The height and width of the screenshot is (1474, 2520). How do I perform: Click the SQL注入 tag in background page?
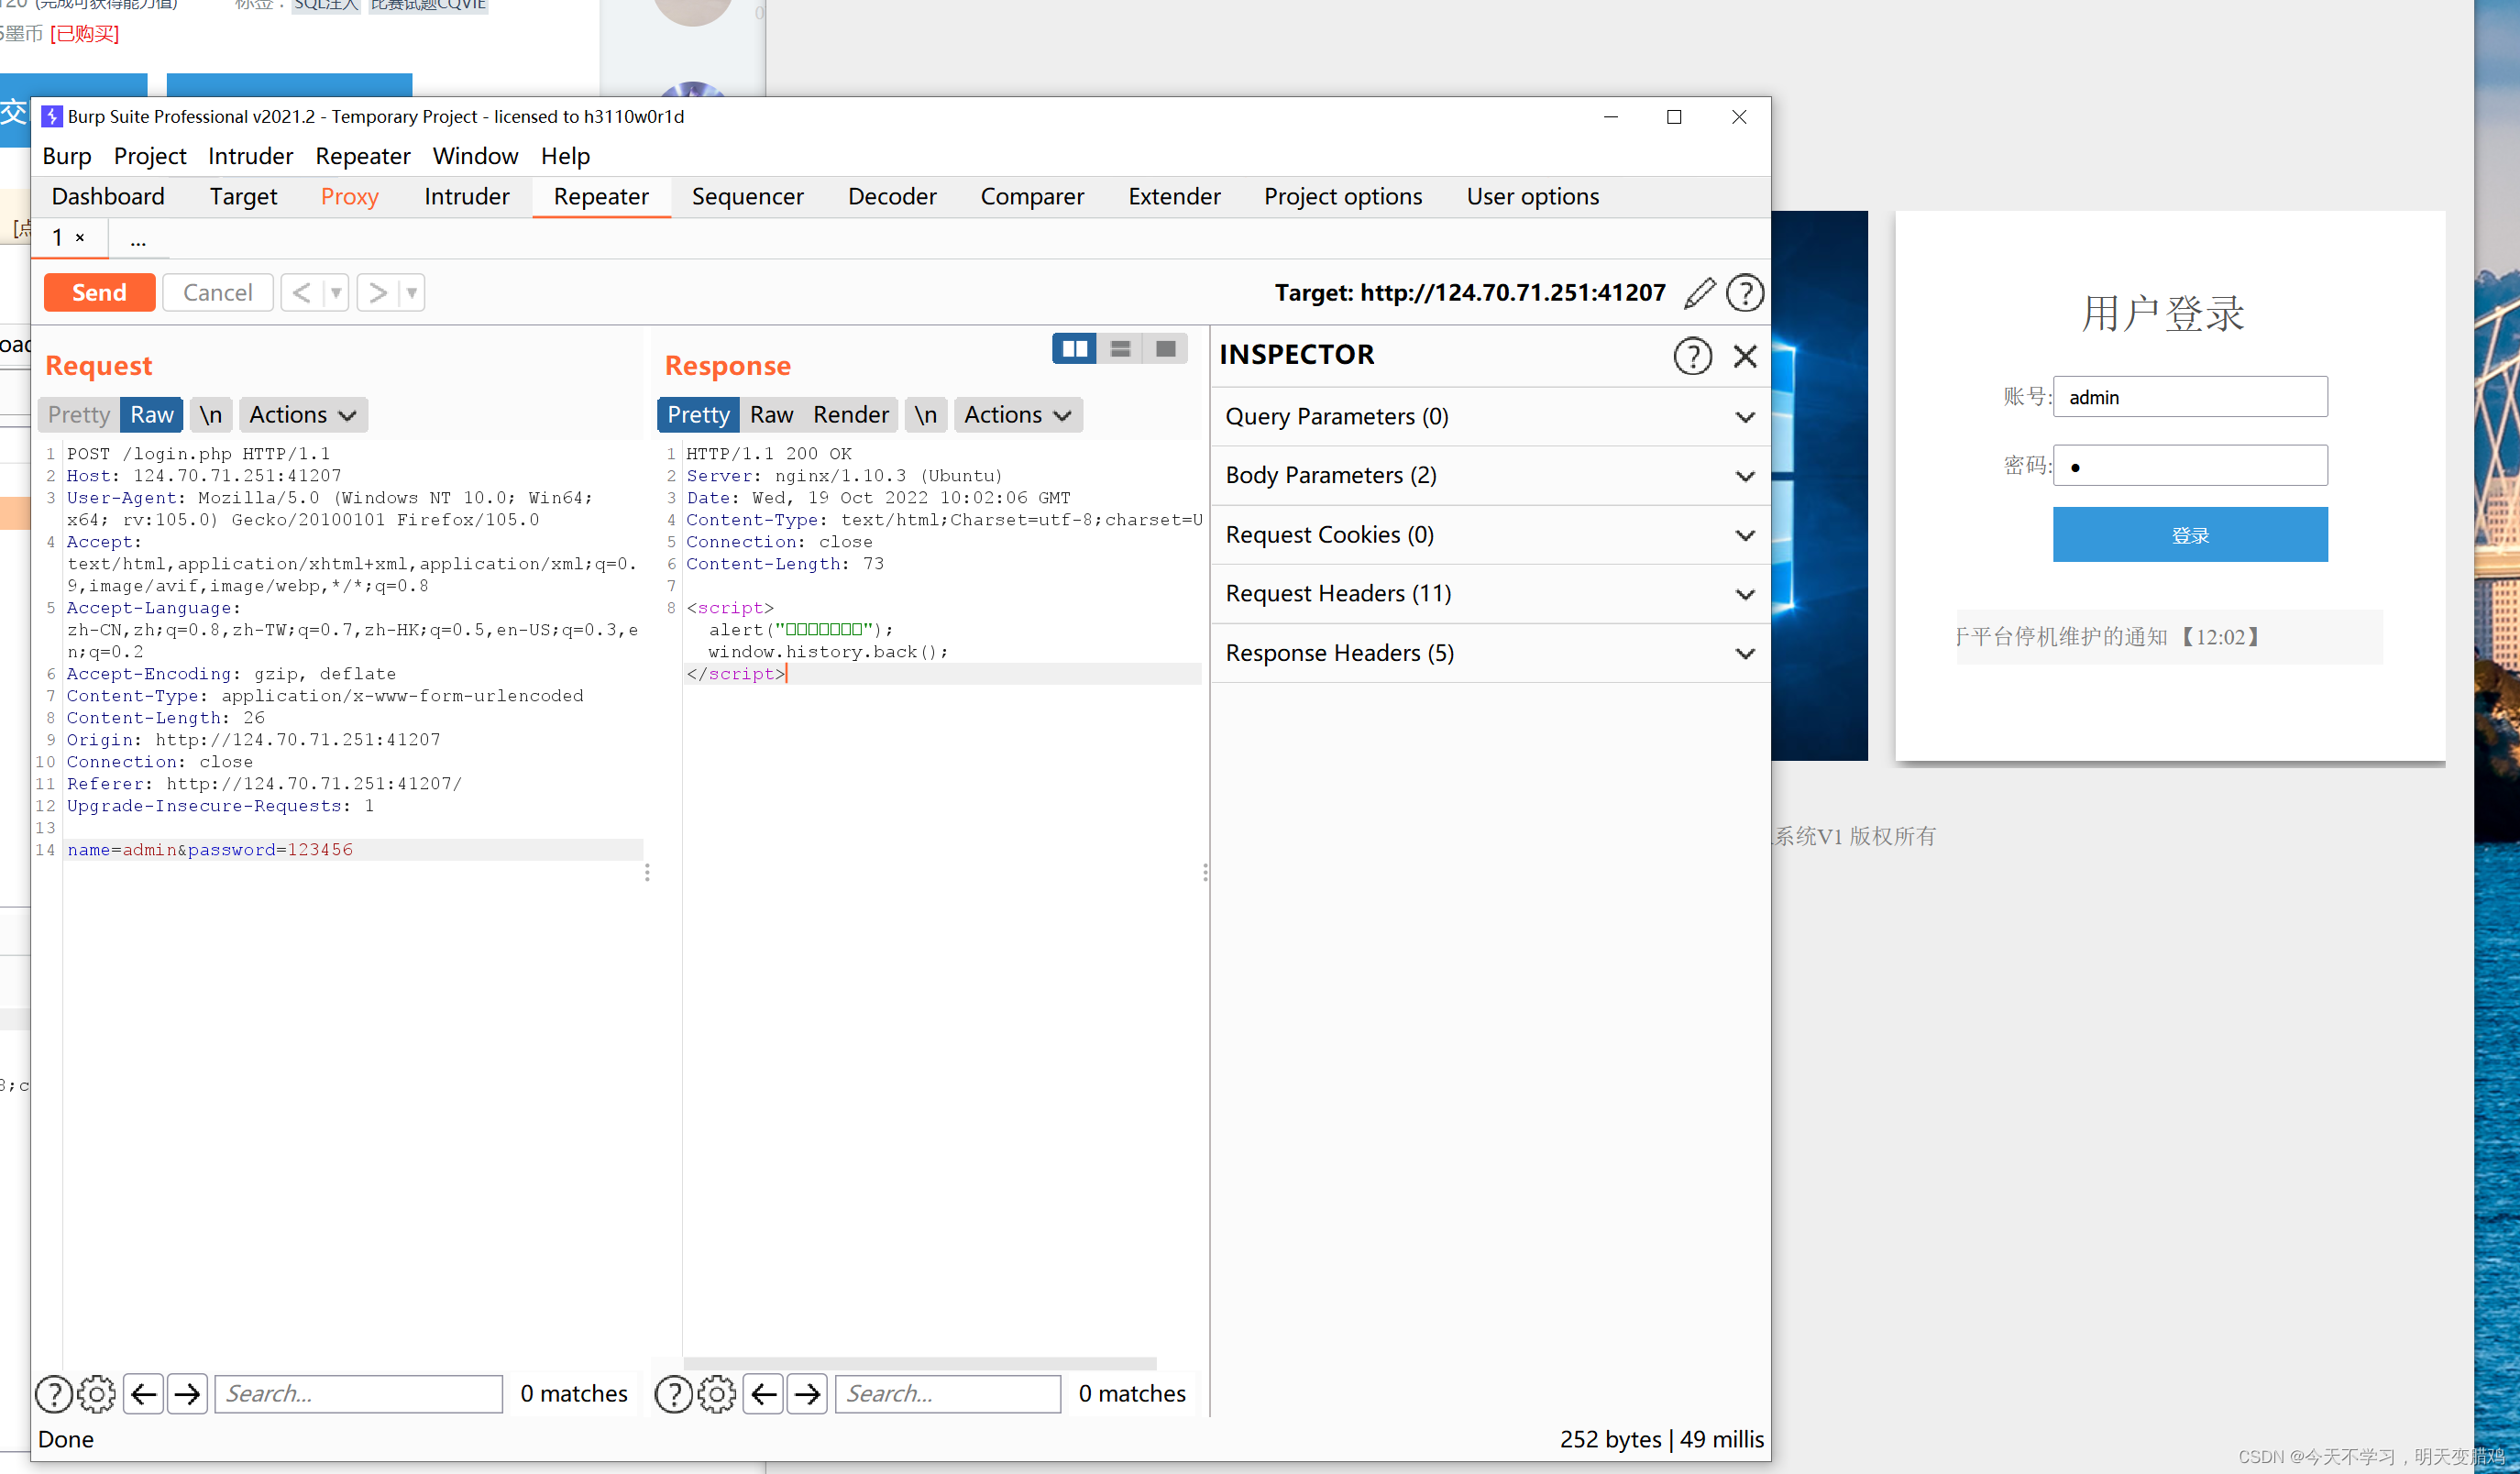pos(326,6)
